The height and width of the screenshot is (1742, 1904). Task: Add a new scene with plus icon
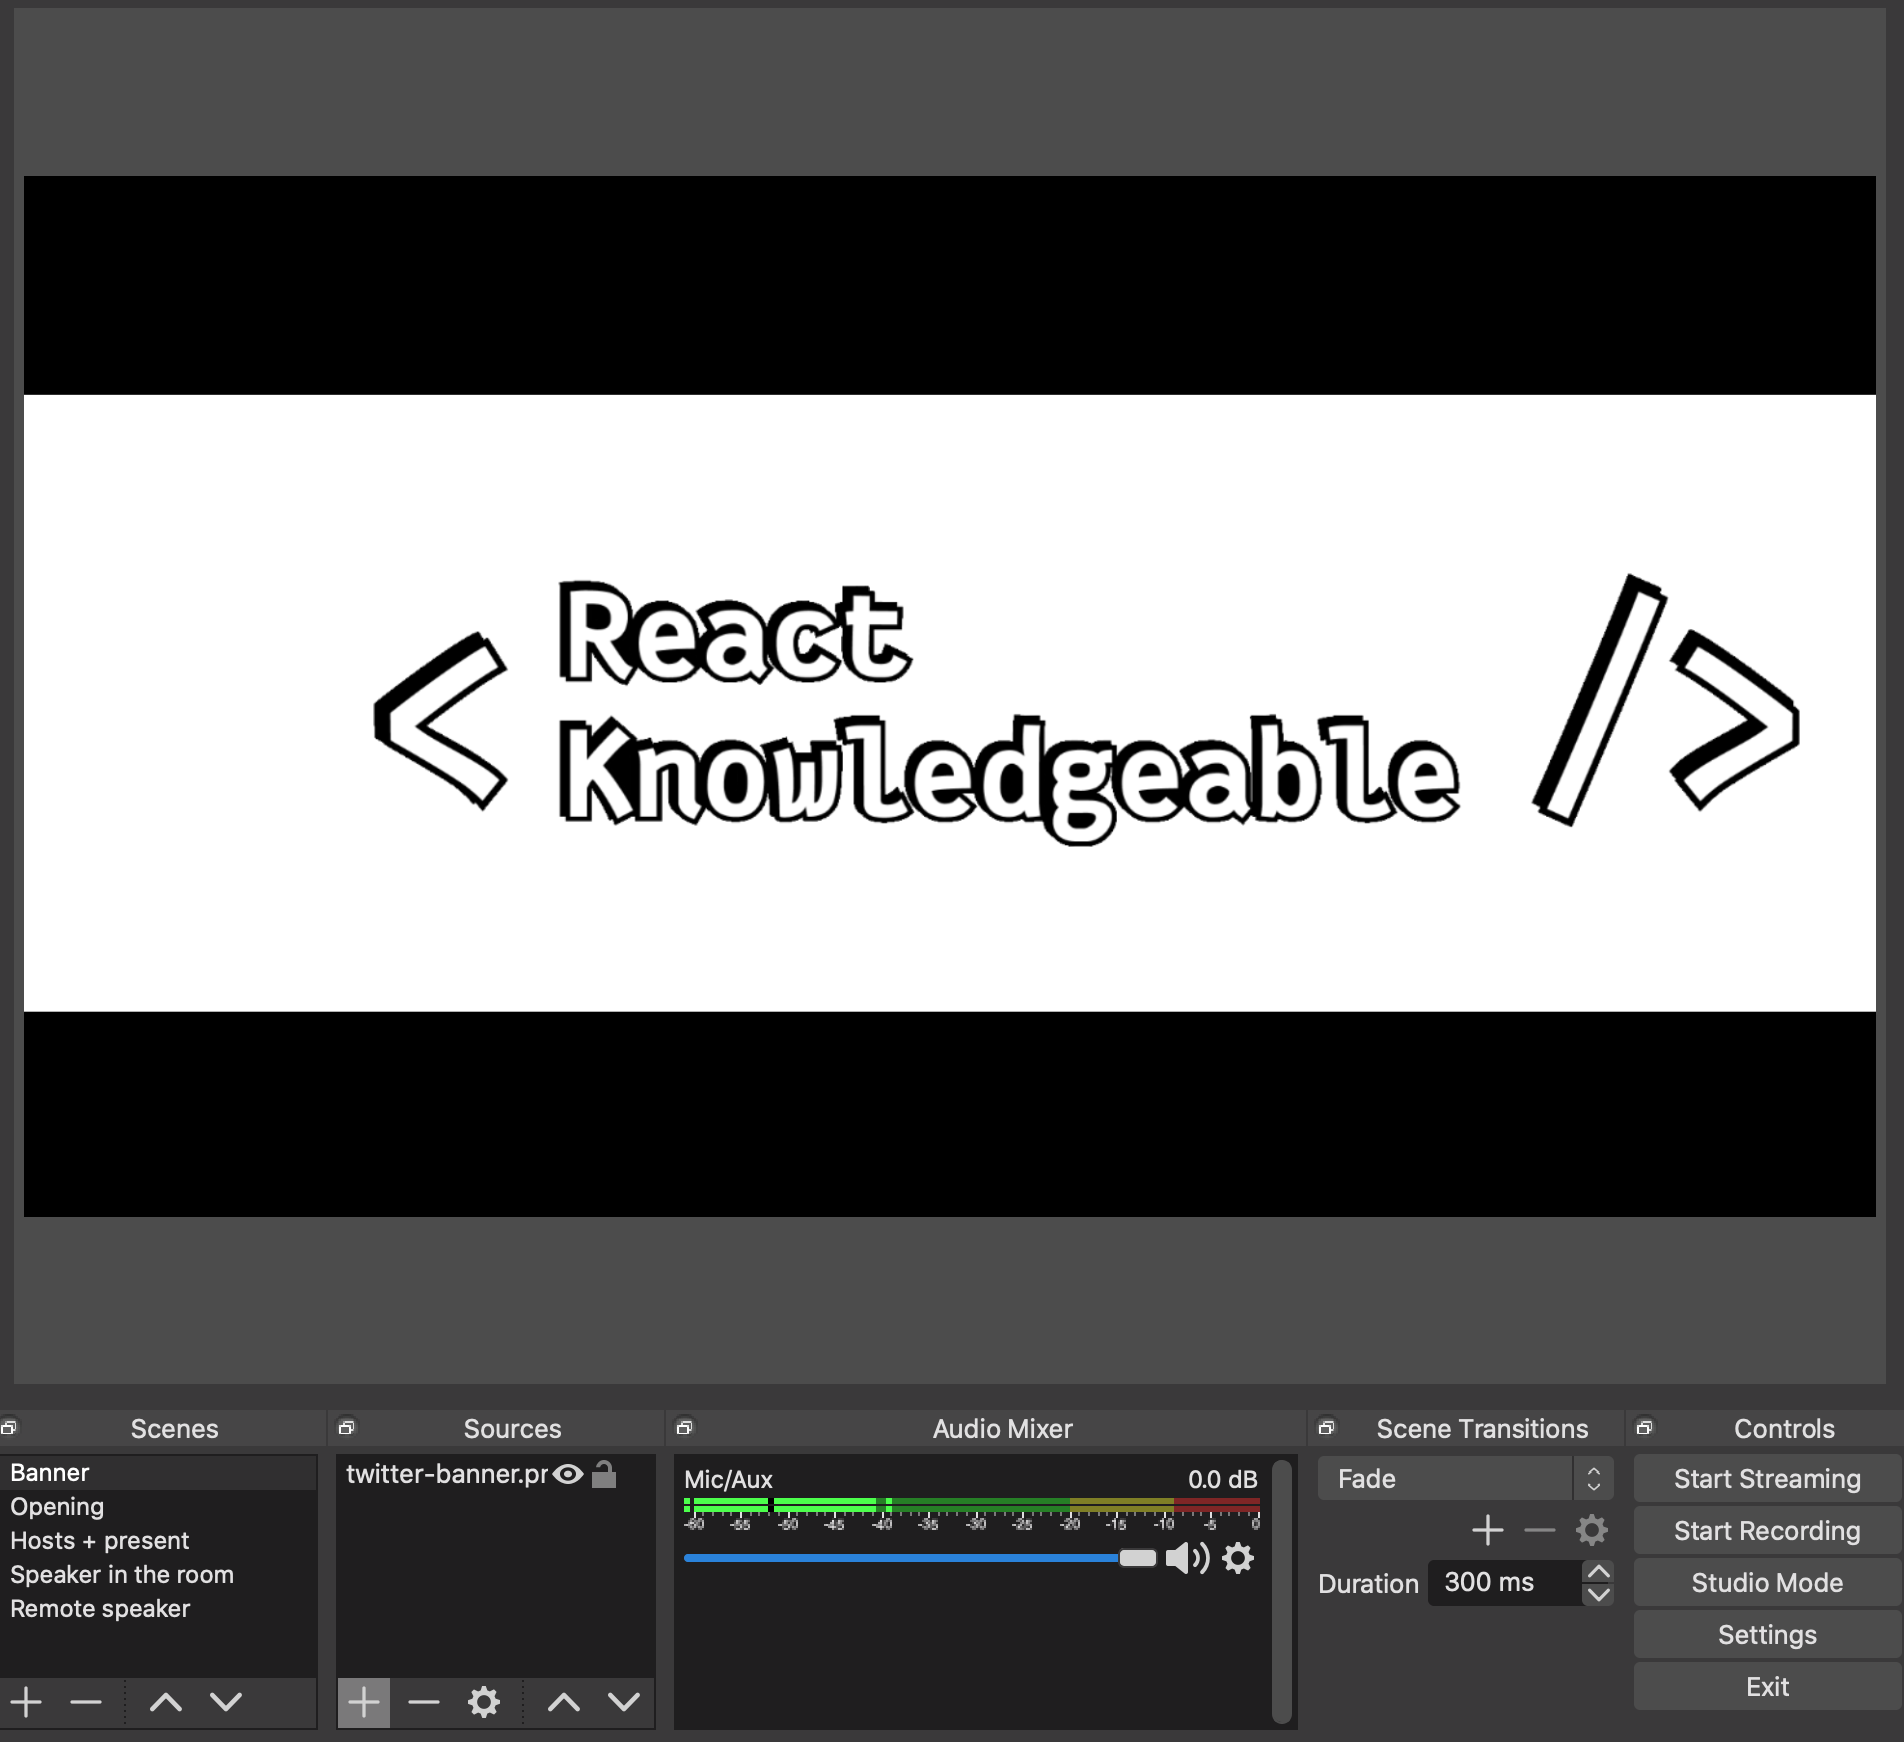point(26,1701)
